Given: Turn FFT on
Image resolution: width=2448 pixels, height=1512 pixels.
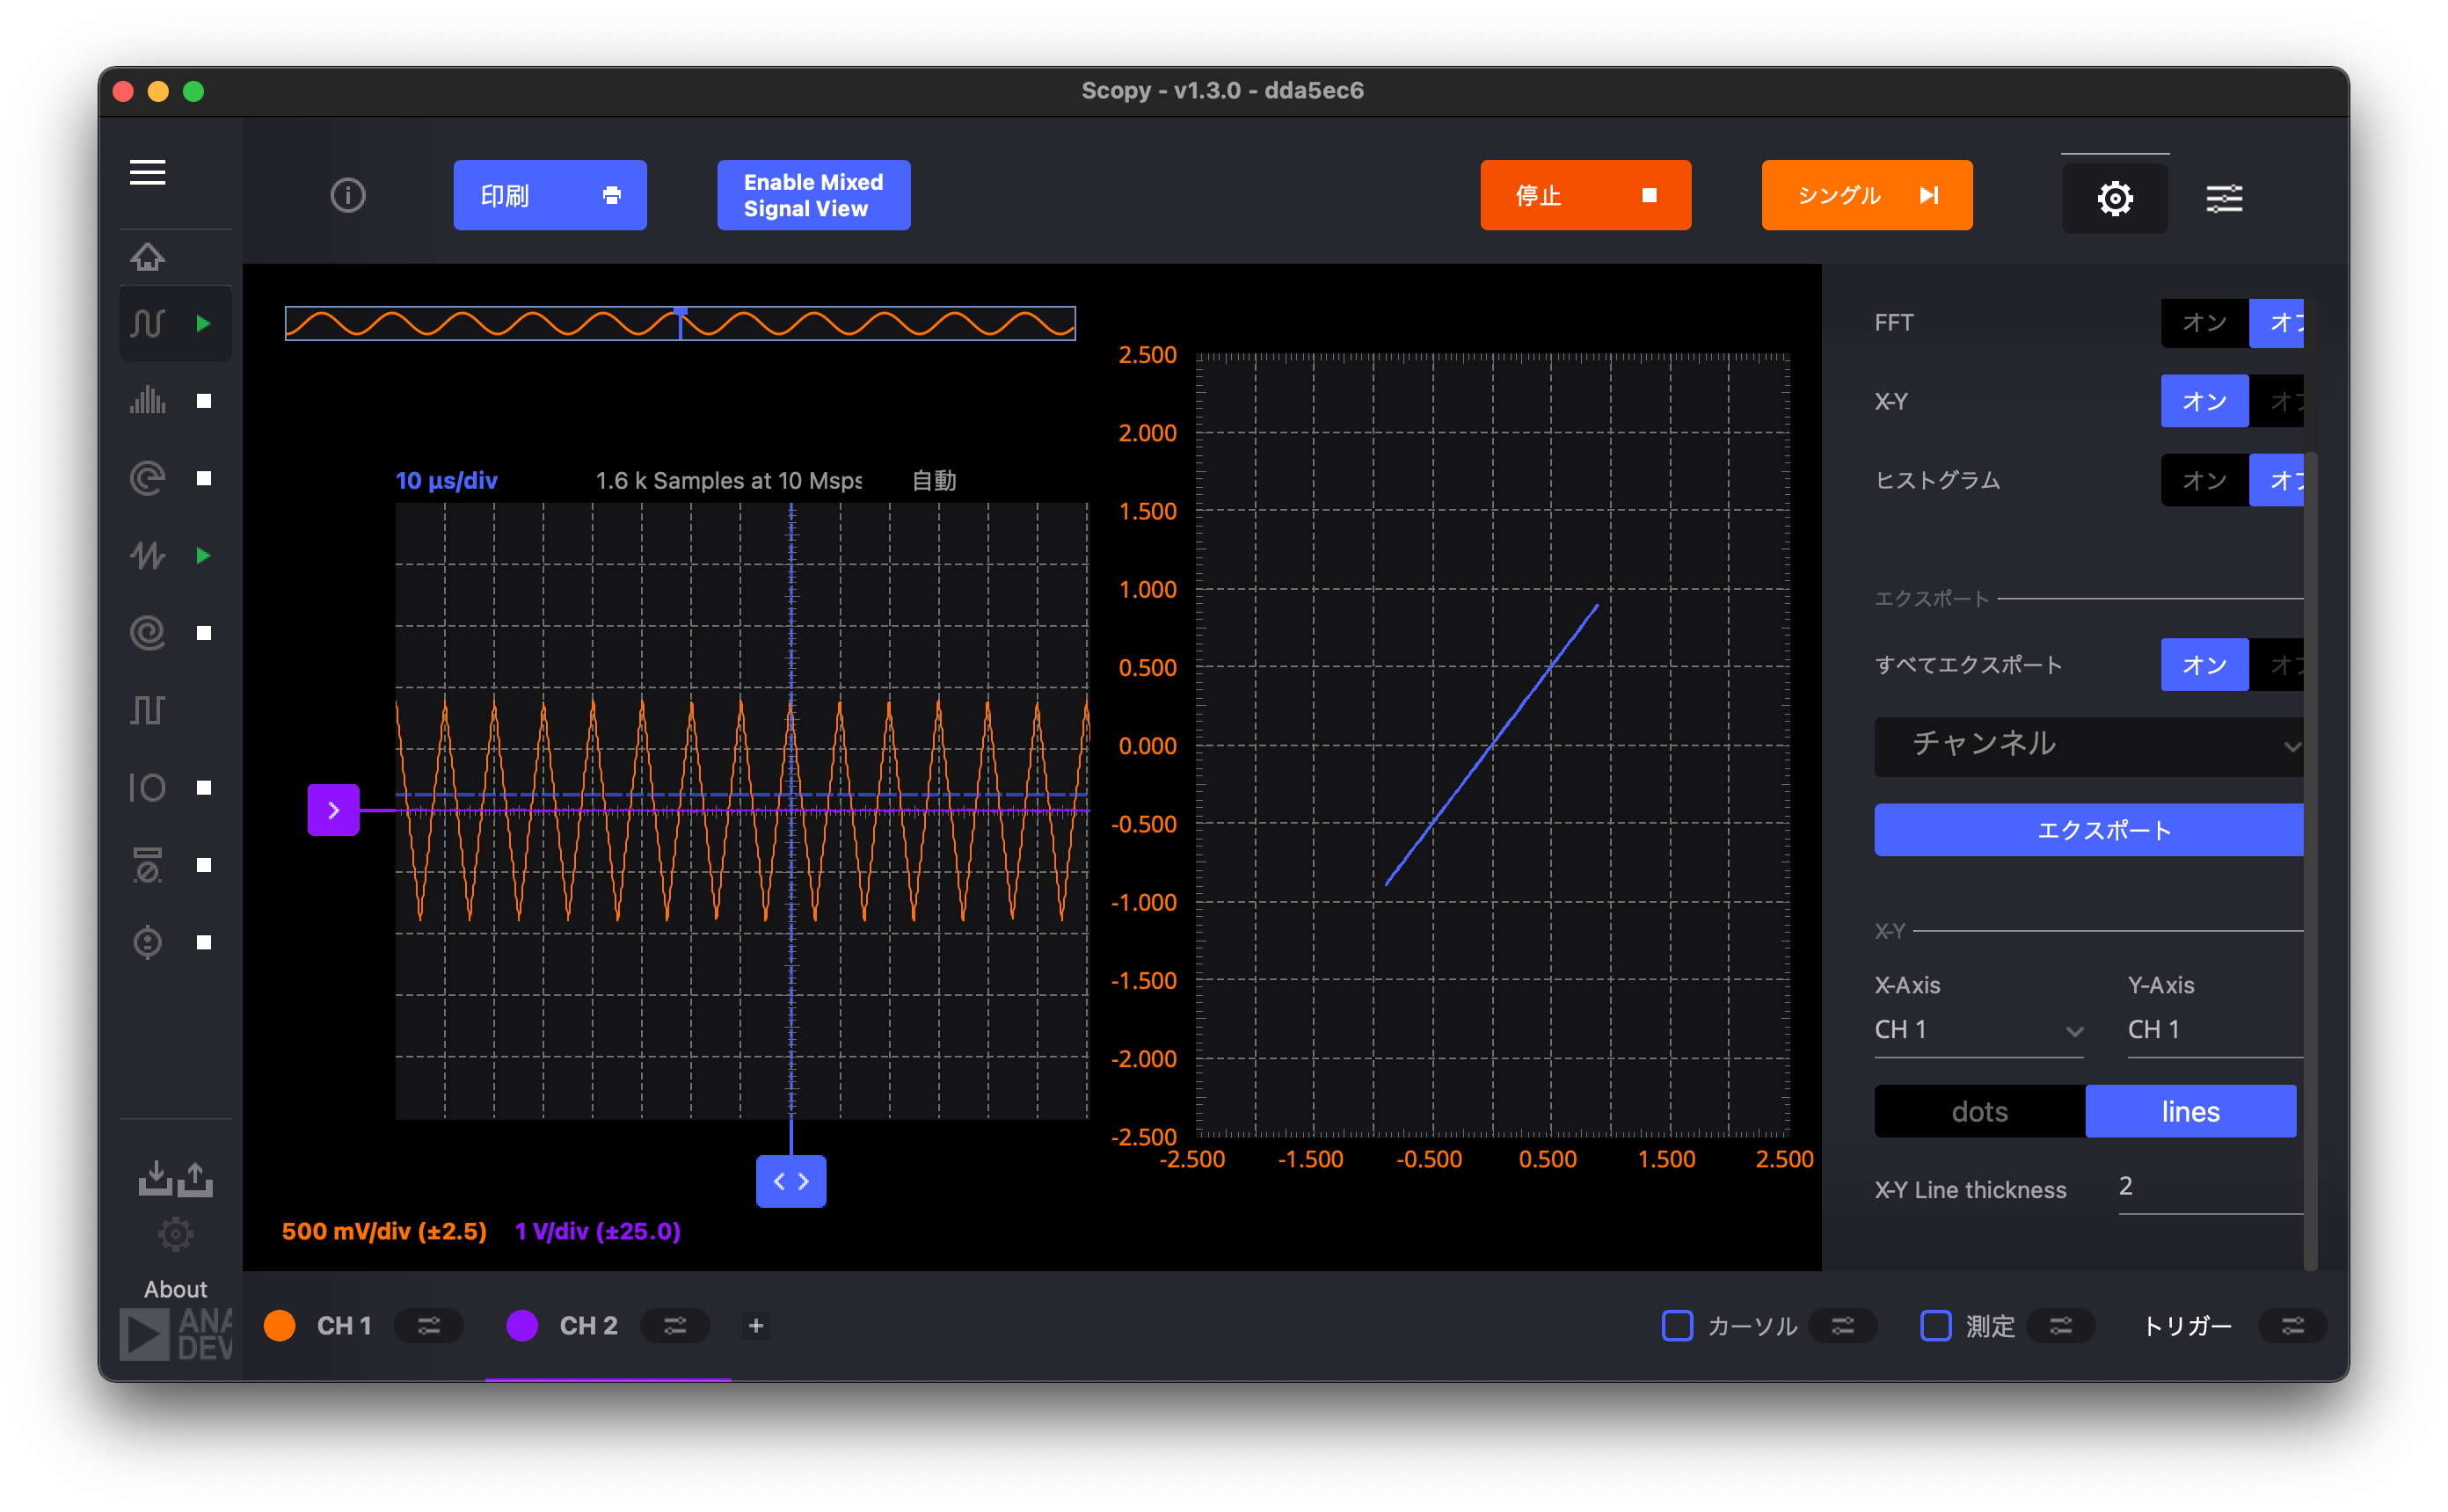Looking at the screenshot, I should [2204, 322].
